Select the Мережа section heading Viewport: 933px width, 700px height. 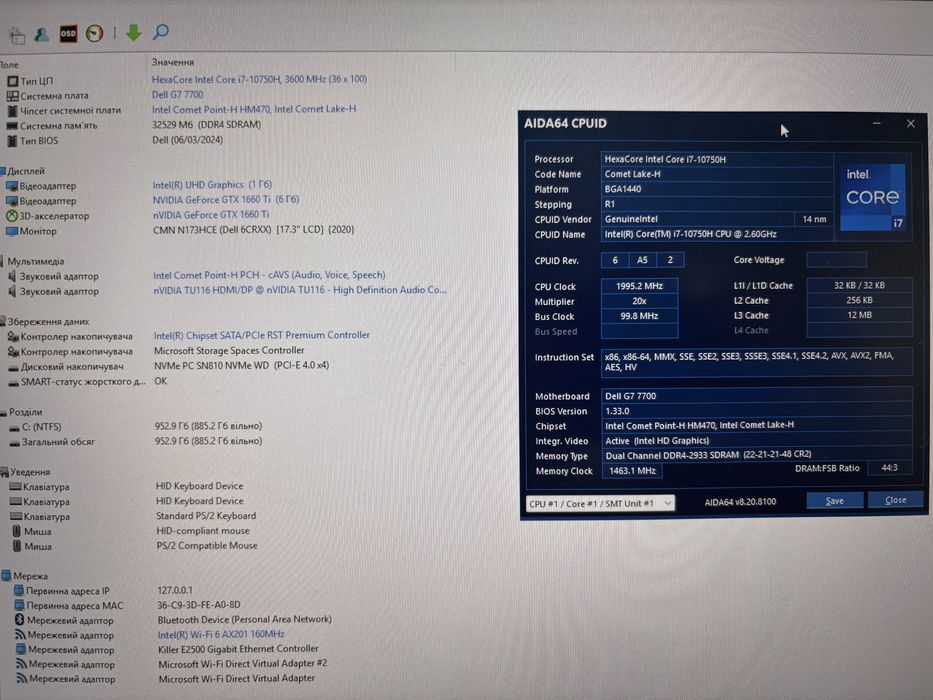(30, 576)
